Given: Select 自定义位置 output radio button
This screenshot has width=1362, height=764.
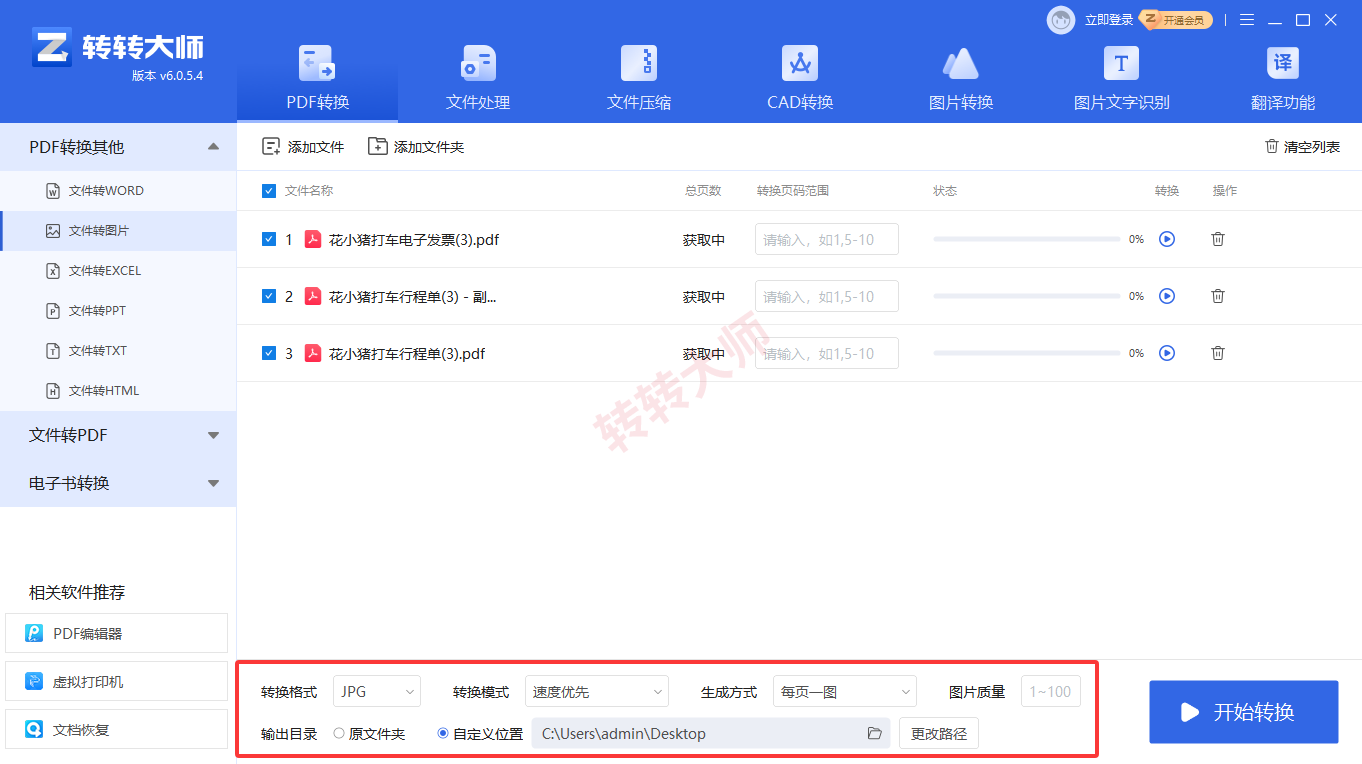Looking at the screenshot, I should point(443,733).
